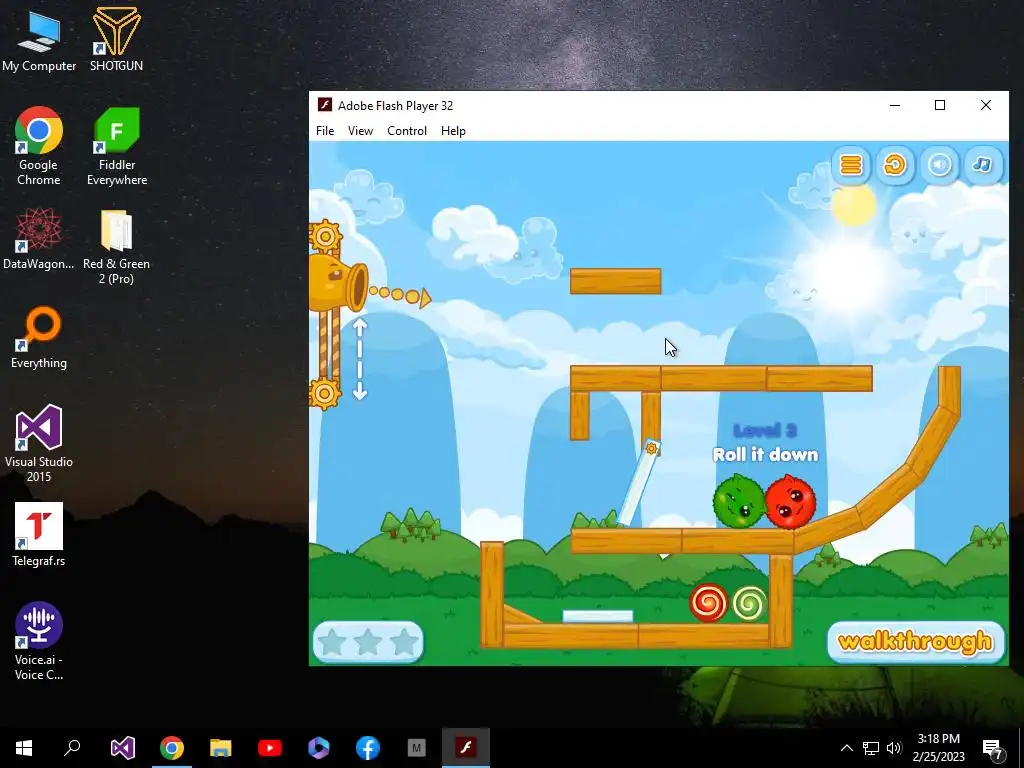
Task: Open system volume tray icon
Action: point(894,748)
